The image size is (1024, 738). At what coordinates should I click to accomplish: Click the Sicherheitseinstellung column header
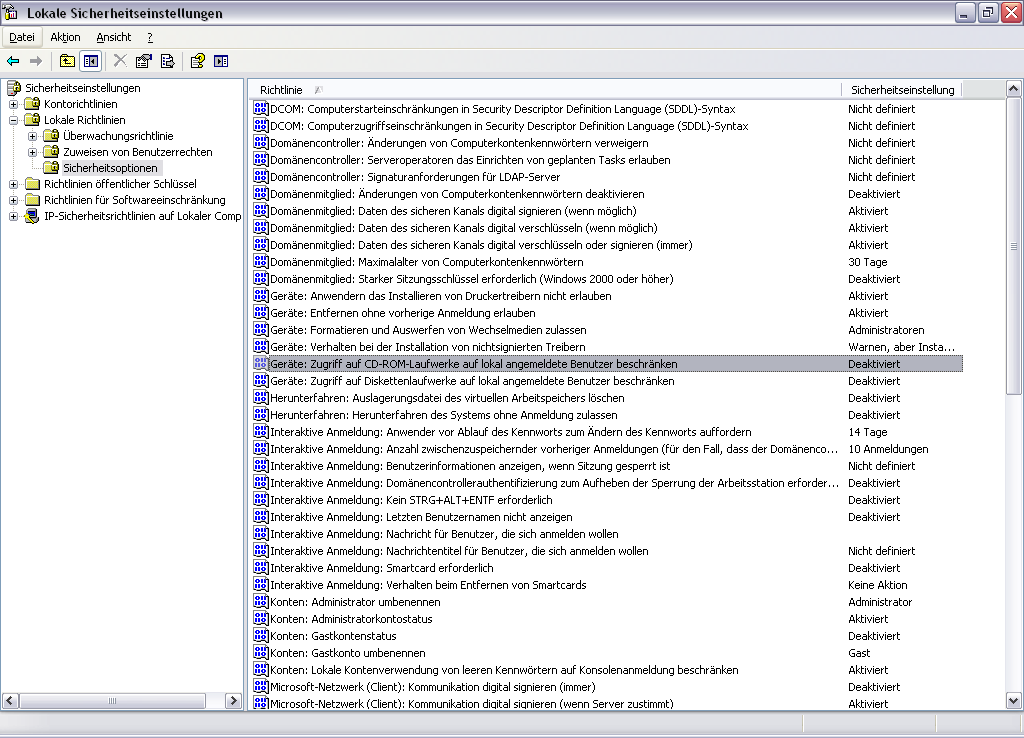902,90
